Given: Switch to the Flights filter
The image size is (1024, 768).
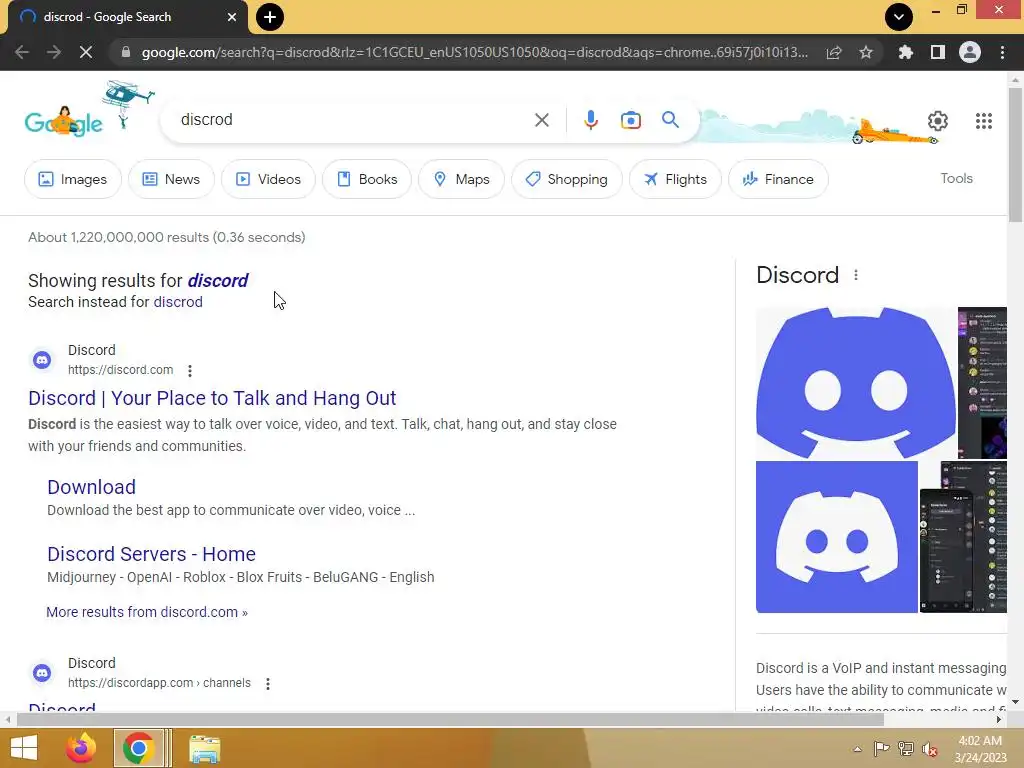Looking at the screenshot, I should (x=675, y=179).
